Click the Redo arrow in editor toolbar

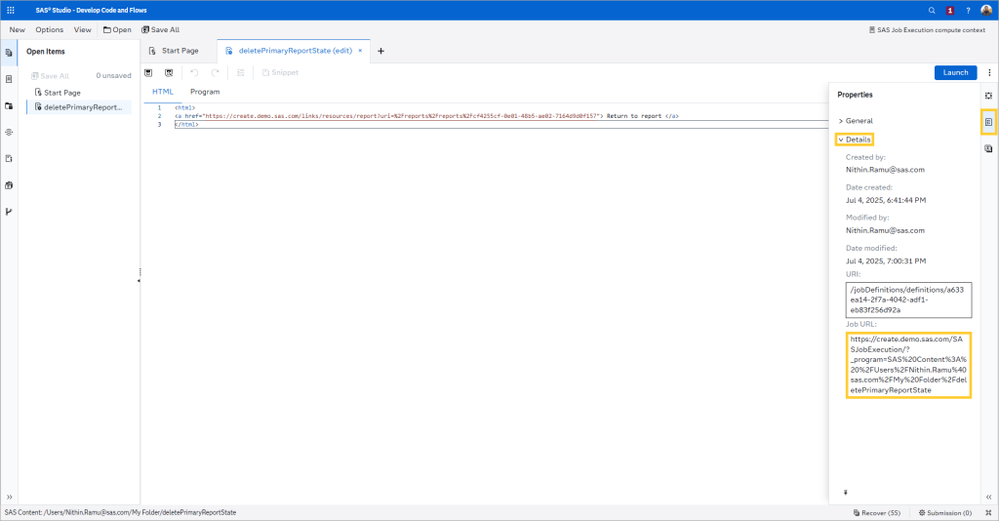click(215, 73)
